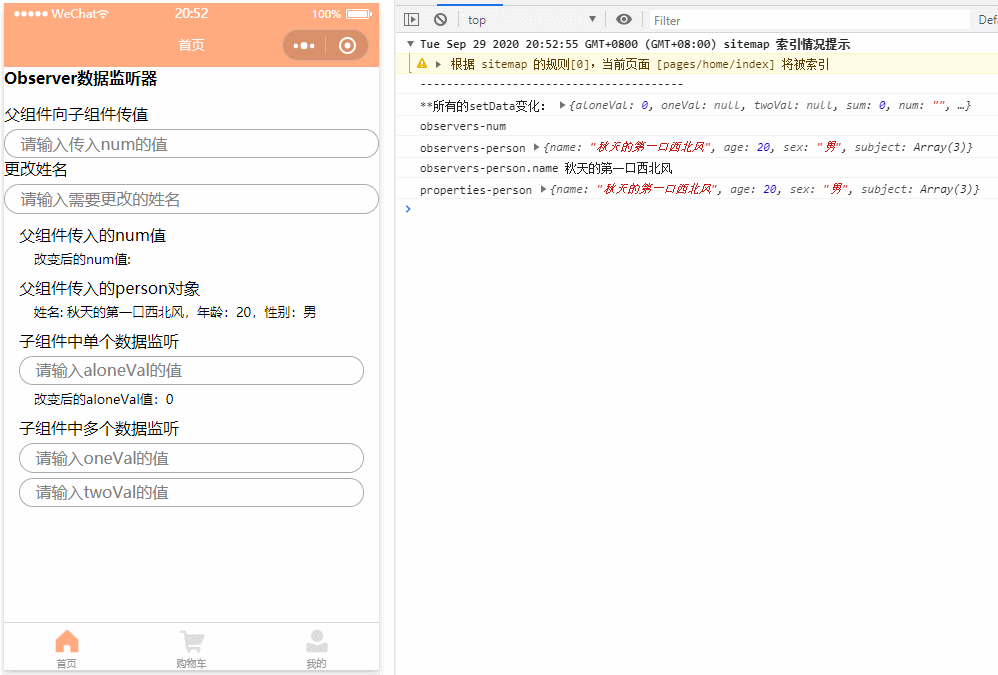Toggle the live expression eye icon
The height and width of the screenshot is (675, 998).
(x=624, y=20)
